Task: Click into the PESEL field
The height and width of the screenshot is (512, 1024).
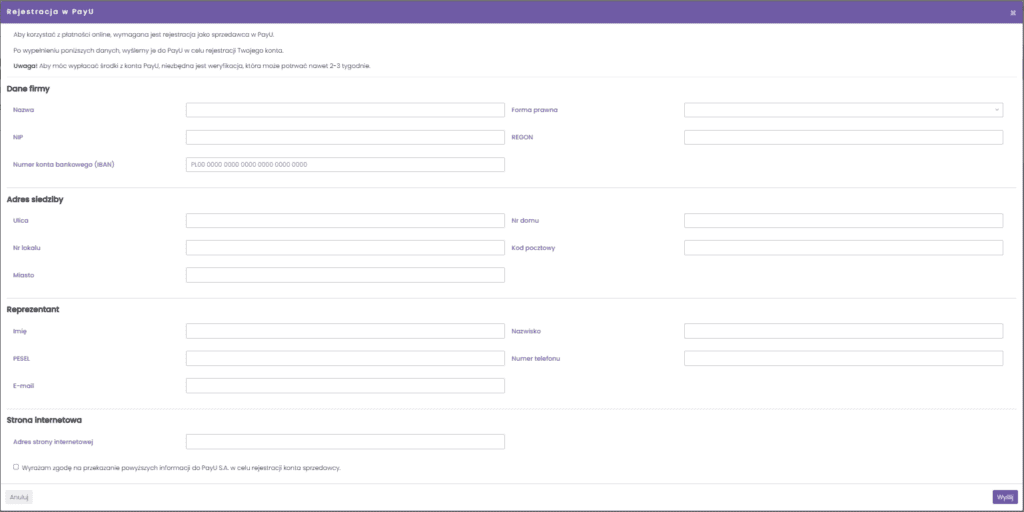Action: [x=345, y=358]
